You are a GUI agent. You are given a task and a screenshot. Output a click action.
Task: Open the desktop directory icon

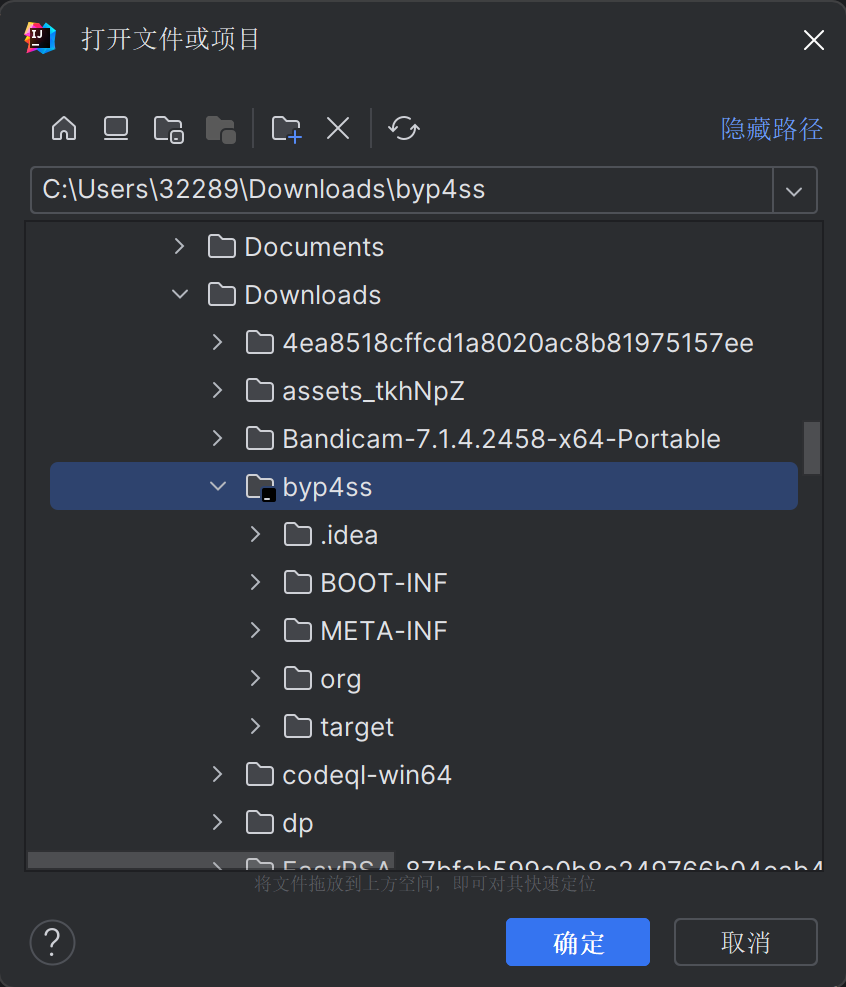(115, 128)
